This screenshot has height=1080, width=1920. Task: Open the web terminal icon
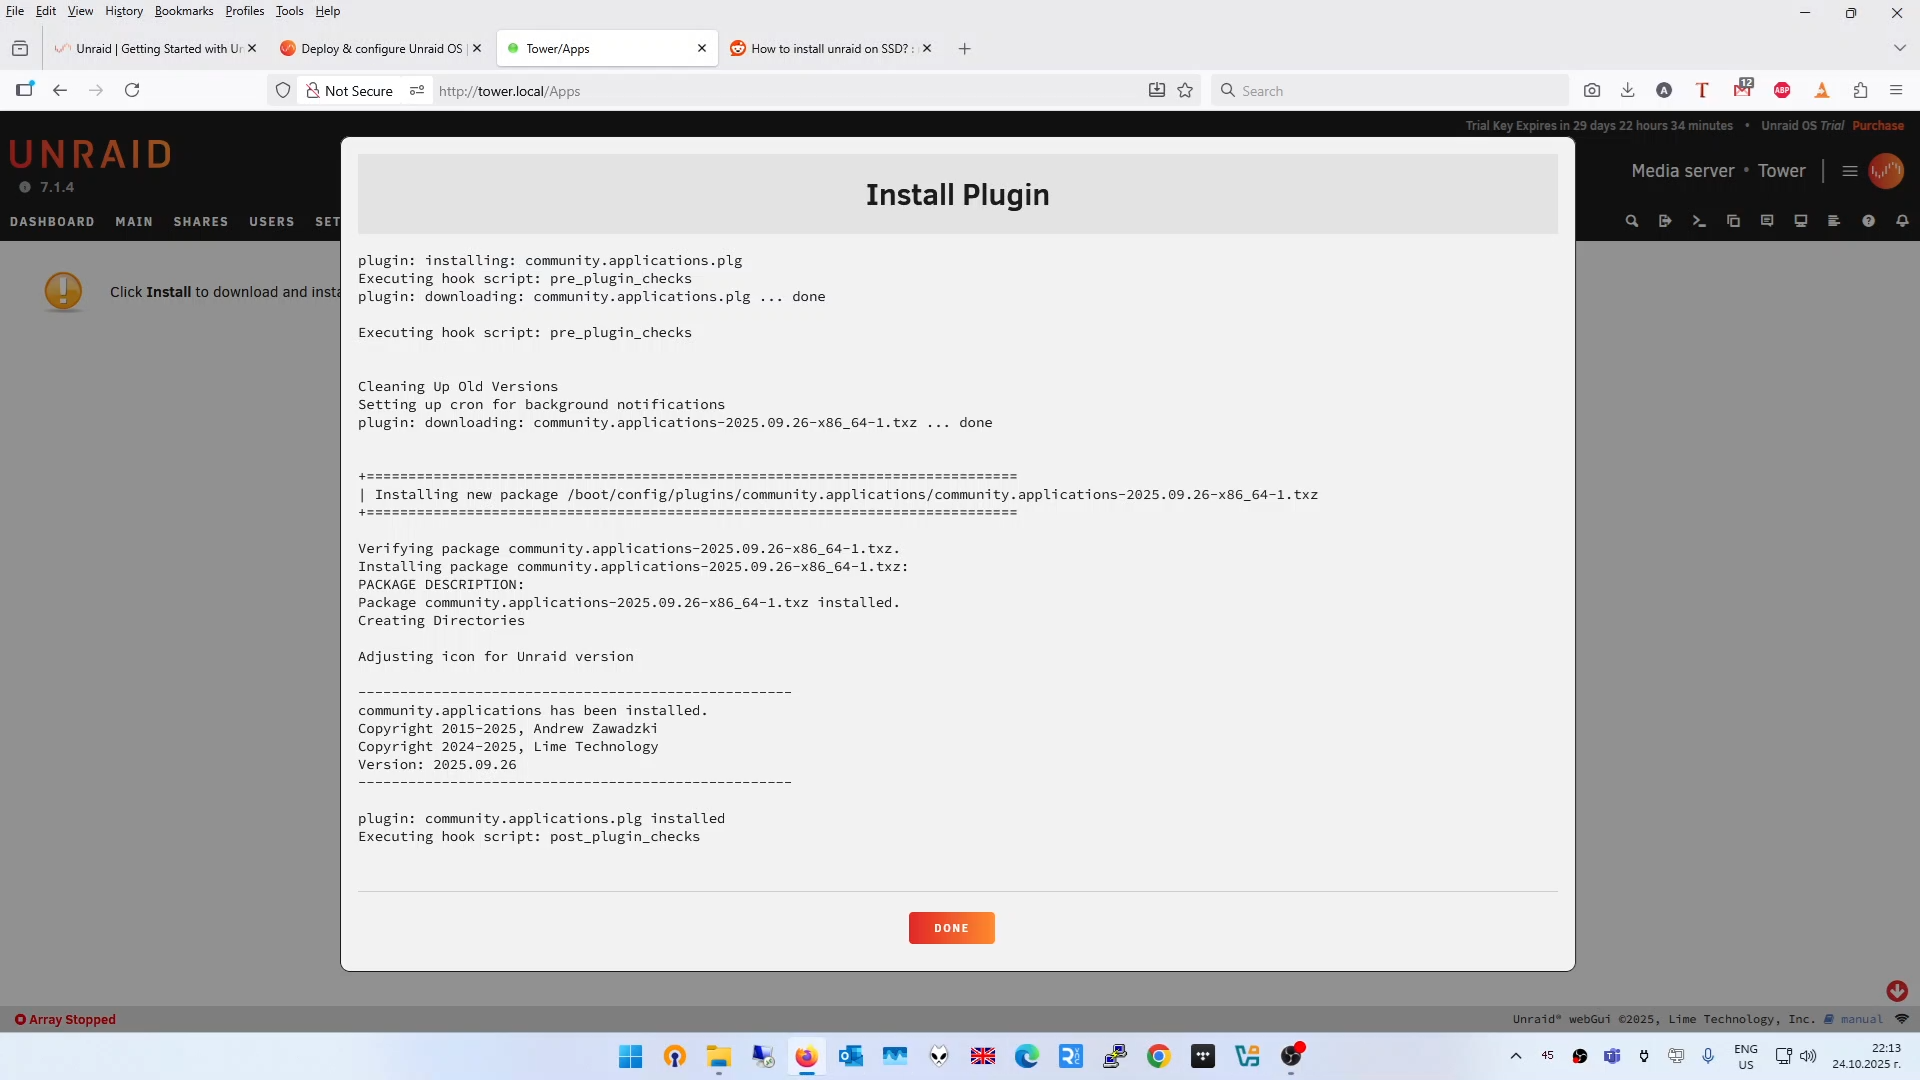[1699, 221]
